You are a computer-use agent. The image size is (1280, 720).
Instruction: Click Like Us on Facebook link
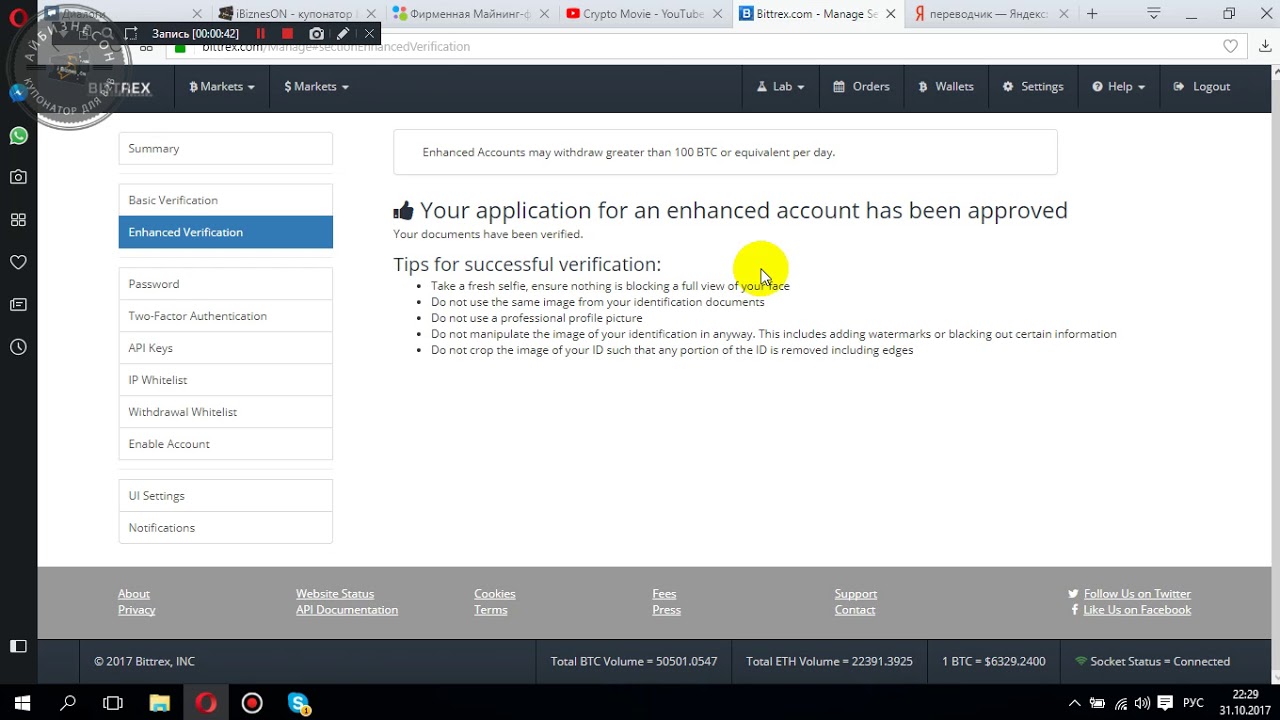click(x=1137, y=610)
